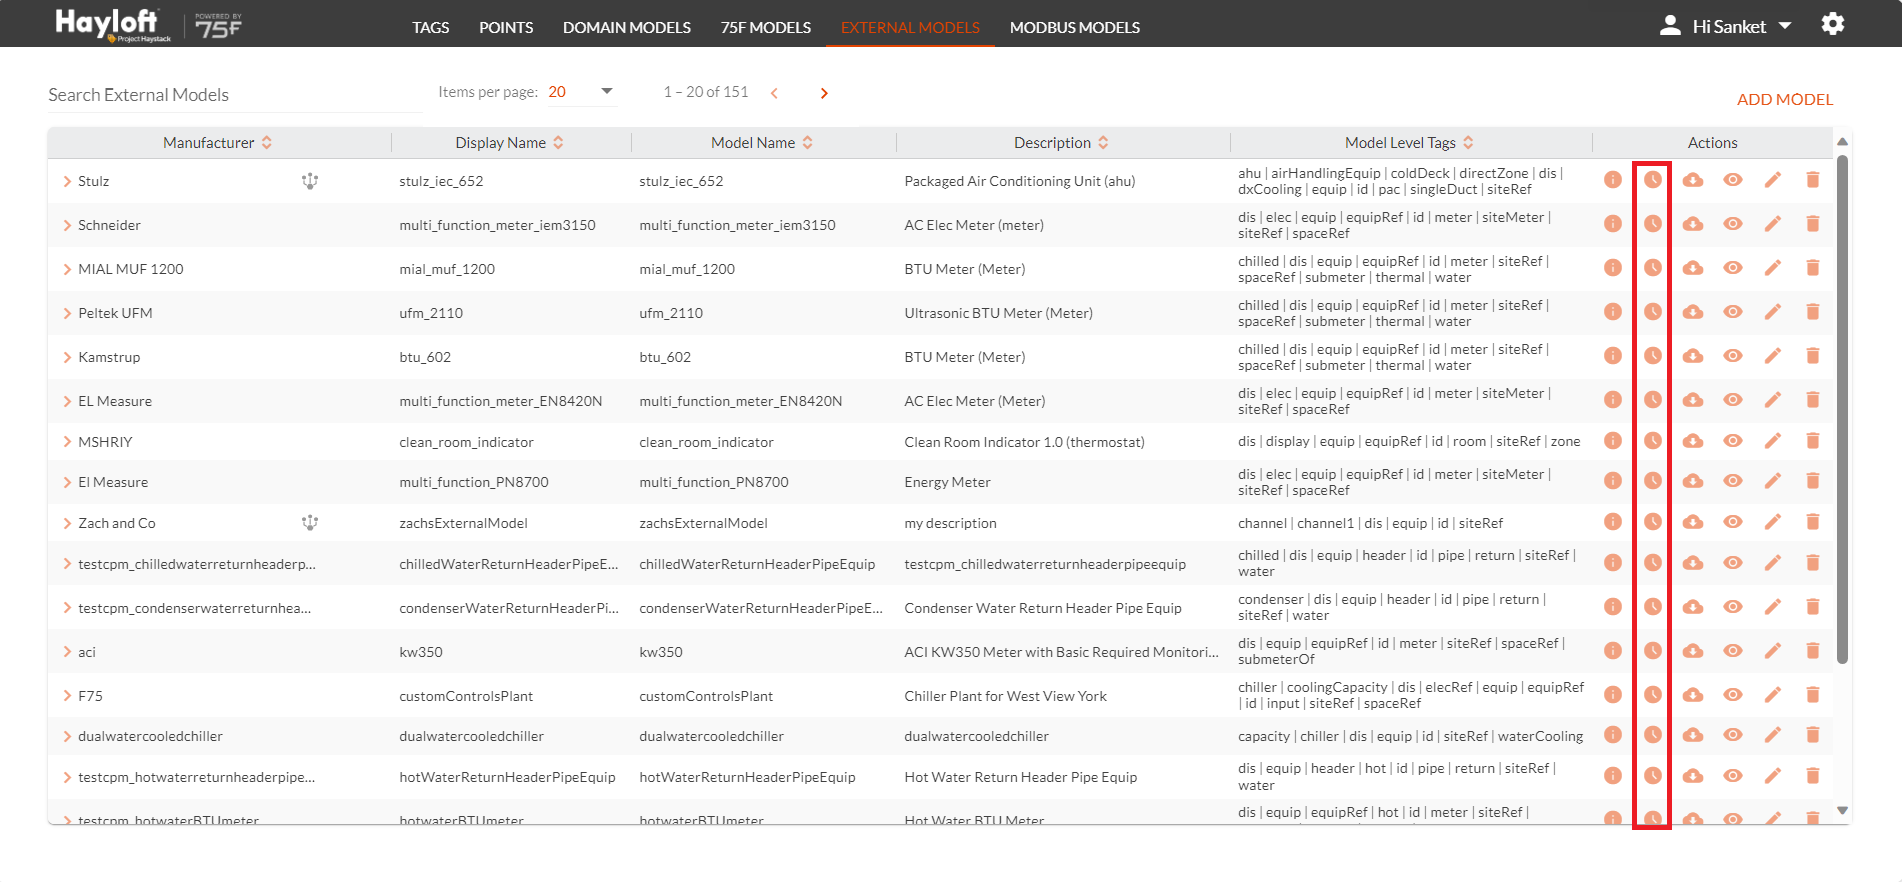
Task: Click the scrollbar down arrow
Action: point(1842,811)
